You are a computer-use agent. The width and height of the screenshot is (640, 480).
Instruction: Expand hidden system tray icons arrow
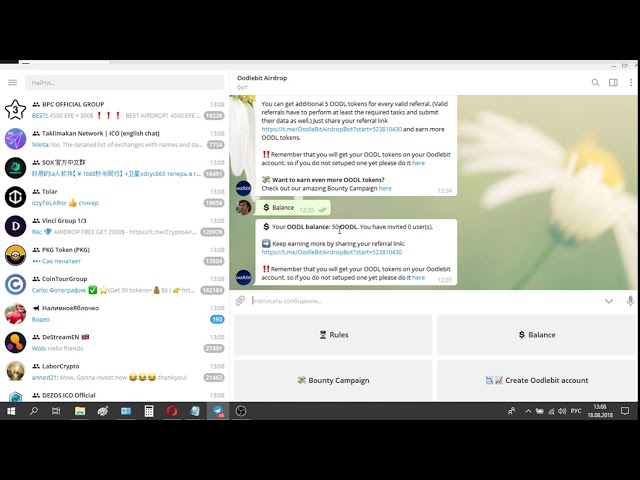528,411
